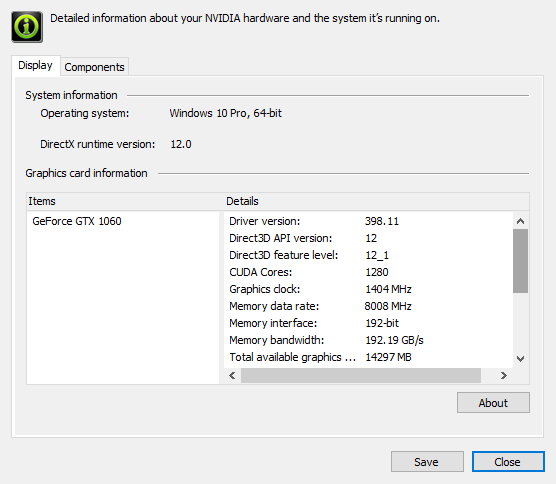Click the 1280 CUDA cores value

click(x=377, y=272)
